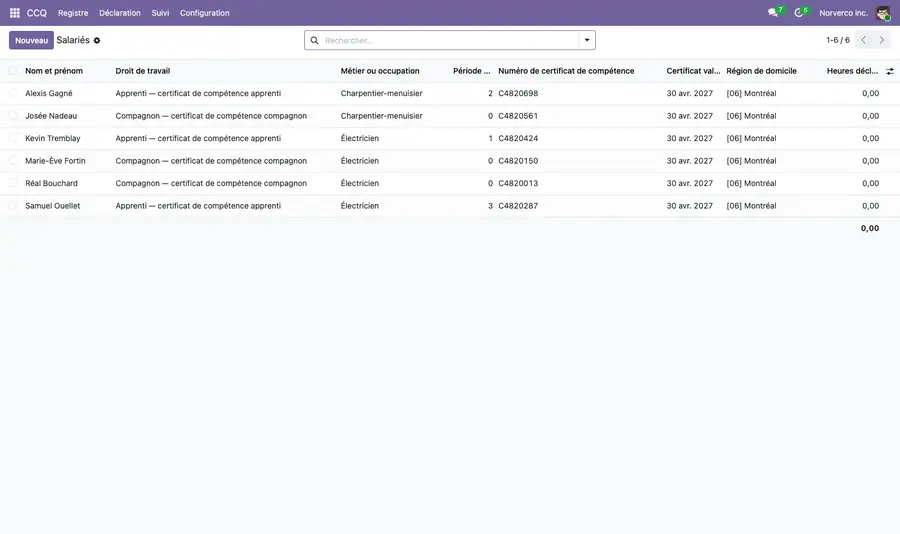Viewport: 900px width, 534px height.
Task: Sort by Numéro de certificat de compétence column
Action: (x=566, y=71)
